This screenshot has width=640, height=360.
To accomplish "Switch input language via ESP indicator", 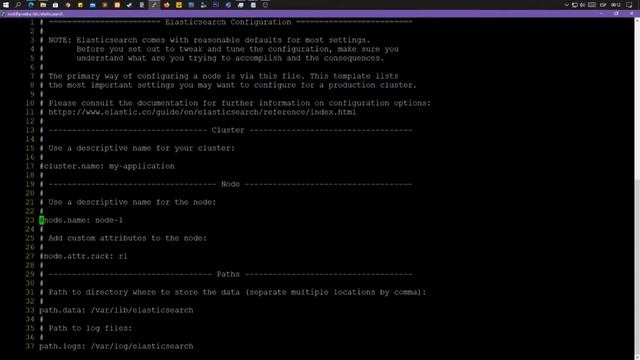I will (x=603, y=5).
